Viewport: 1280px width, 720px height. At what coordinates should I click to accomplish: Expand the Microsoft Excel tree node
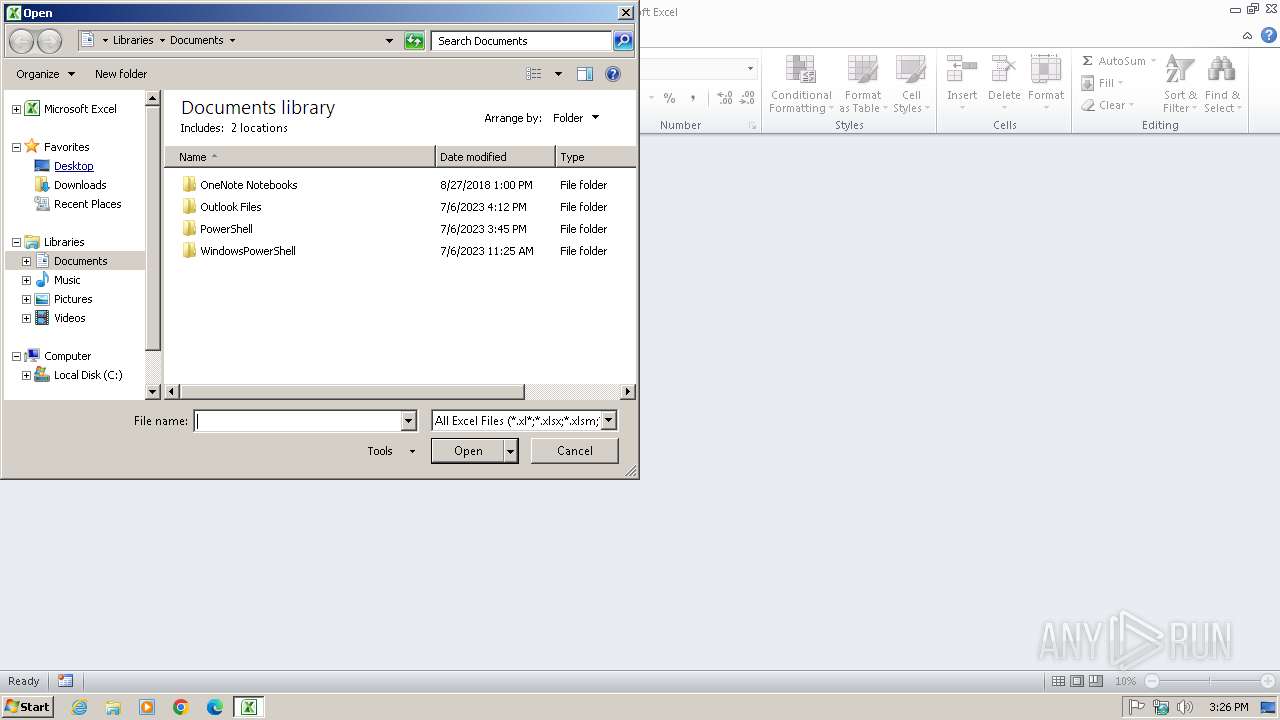point(16,109)
